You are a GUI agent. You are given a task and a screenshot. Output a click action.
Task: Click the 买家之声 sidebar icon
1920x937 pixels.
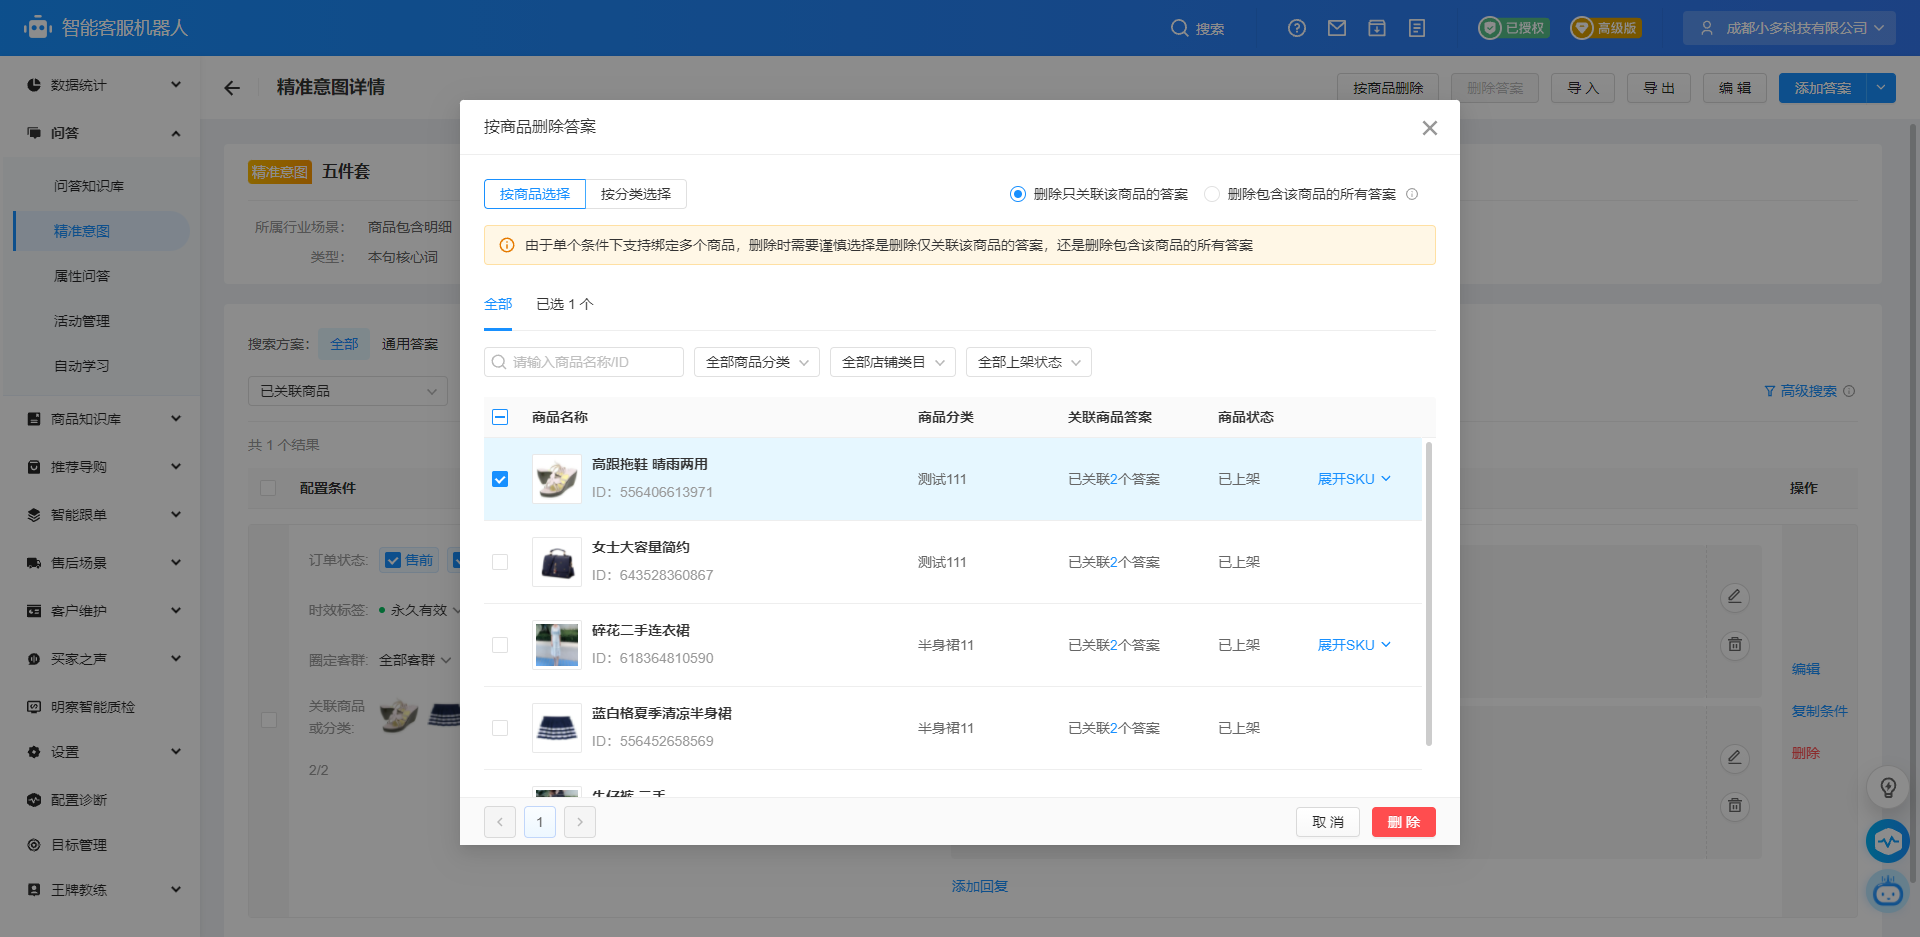click(x=34, y=659)
